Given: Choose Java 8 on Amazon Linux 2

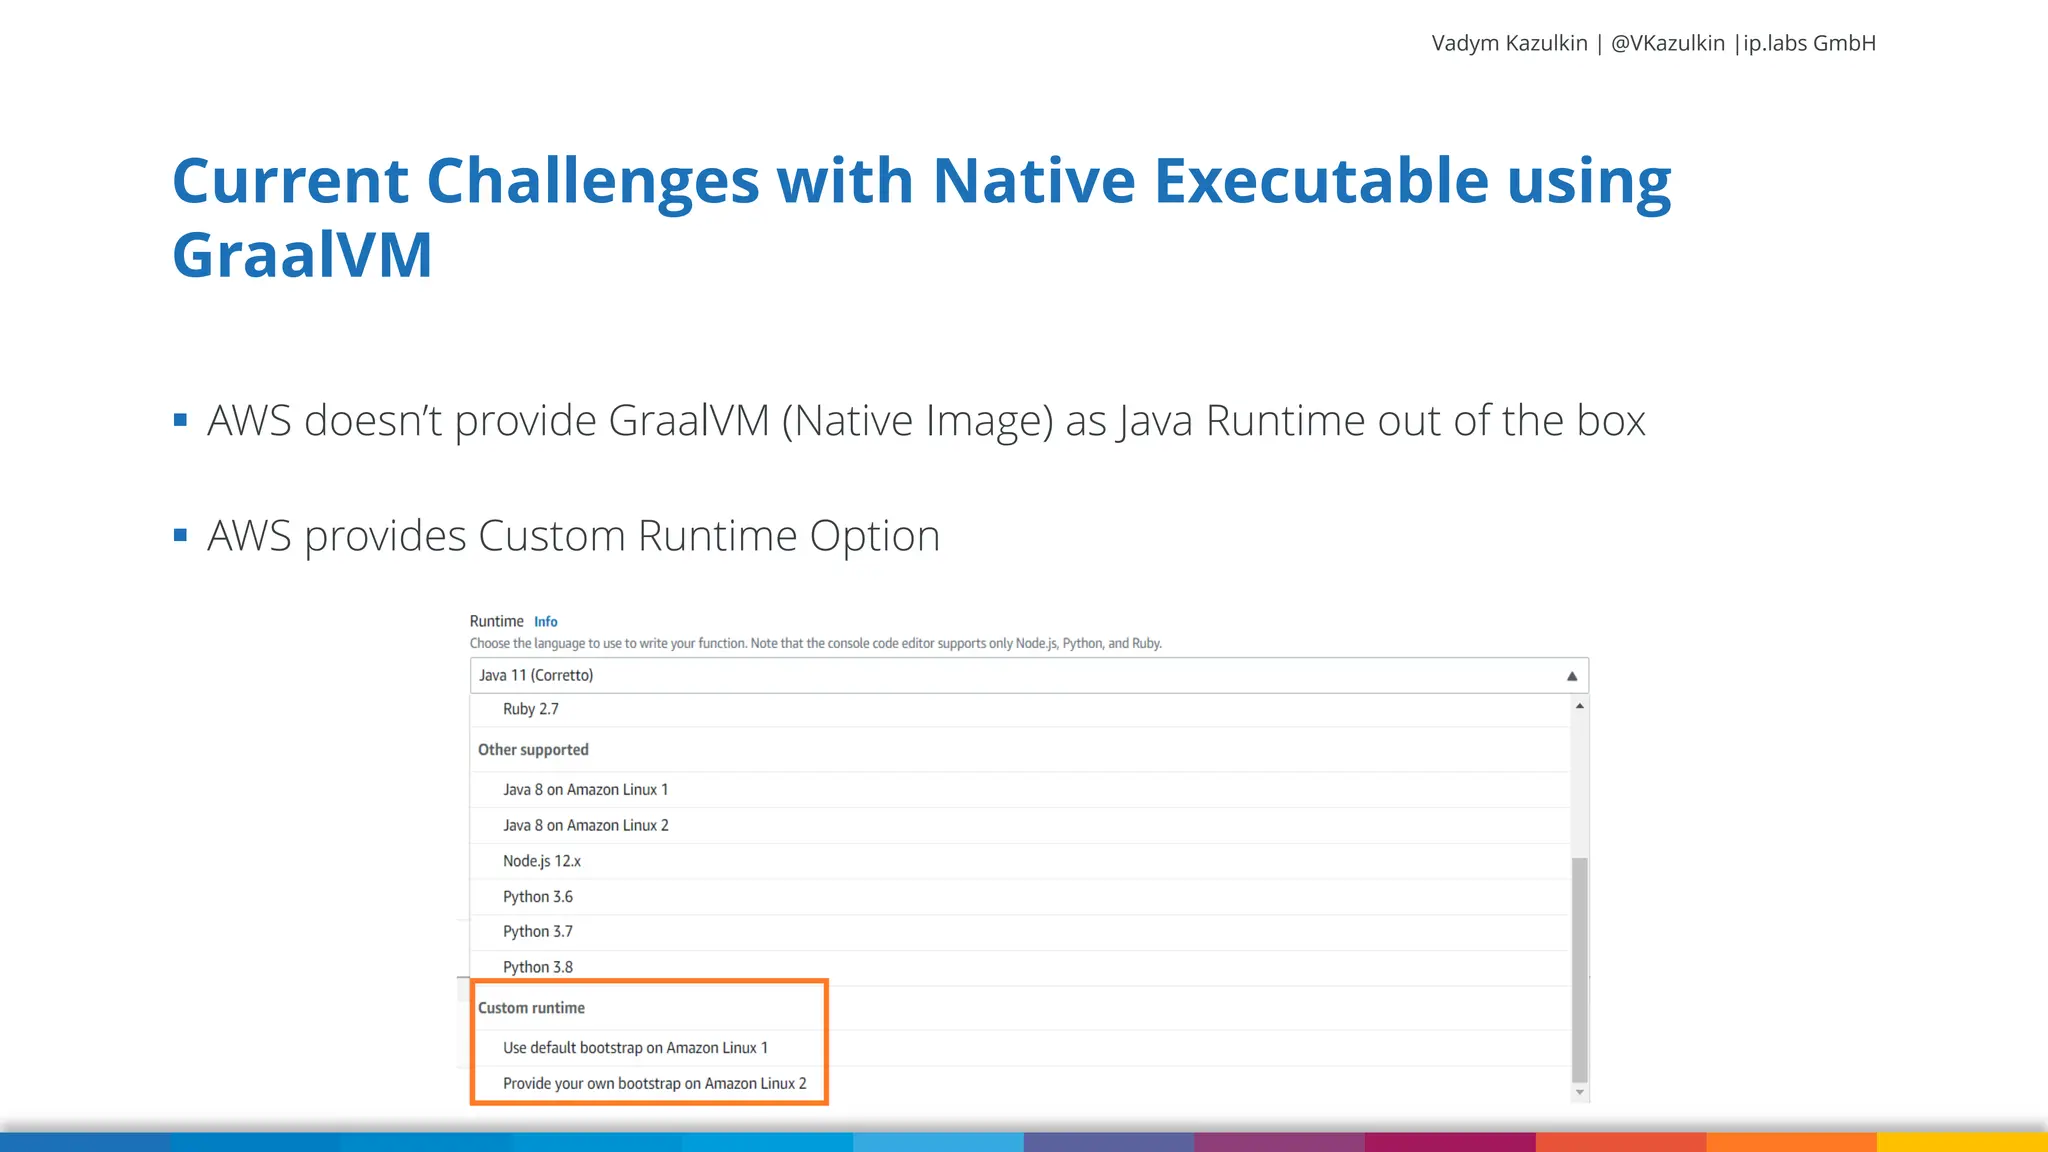Looking at the screenshot, I should [x=585, y=825].
